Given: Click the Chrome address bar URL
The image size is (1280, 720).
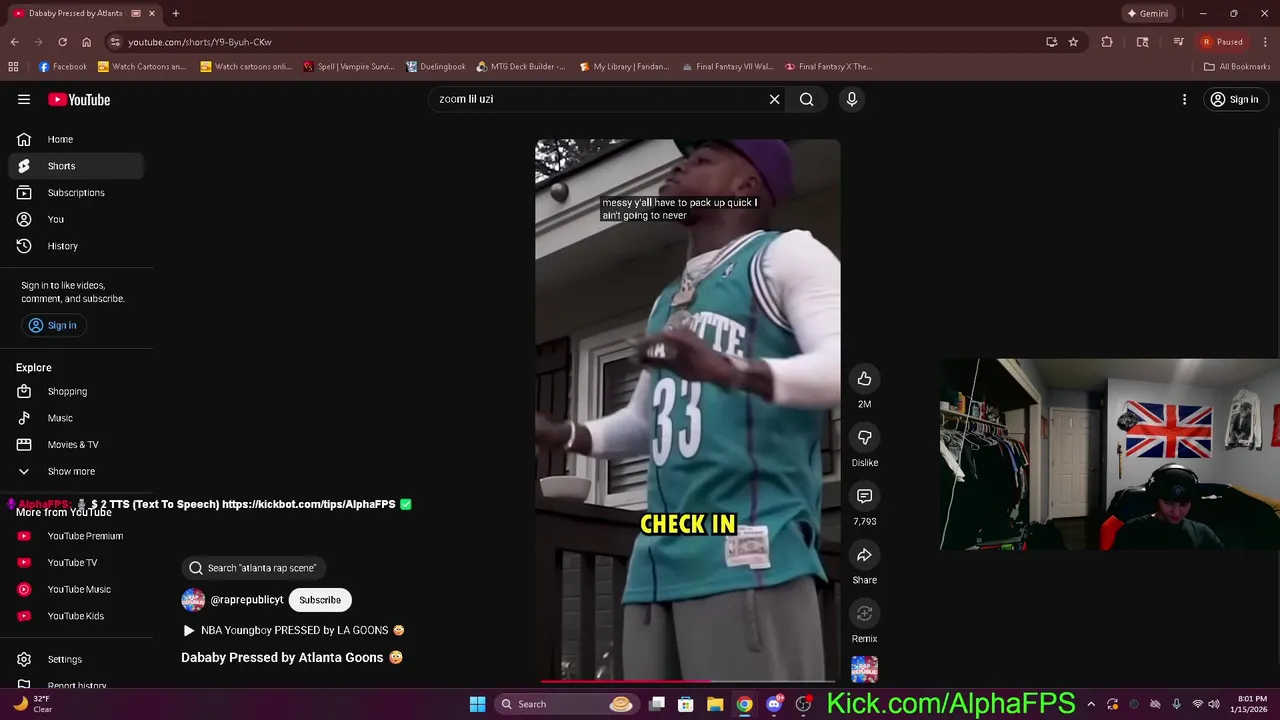Looking at the screenshot, I should tap(200, 42).
